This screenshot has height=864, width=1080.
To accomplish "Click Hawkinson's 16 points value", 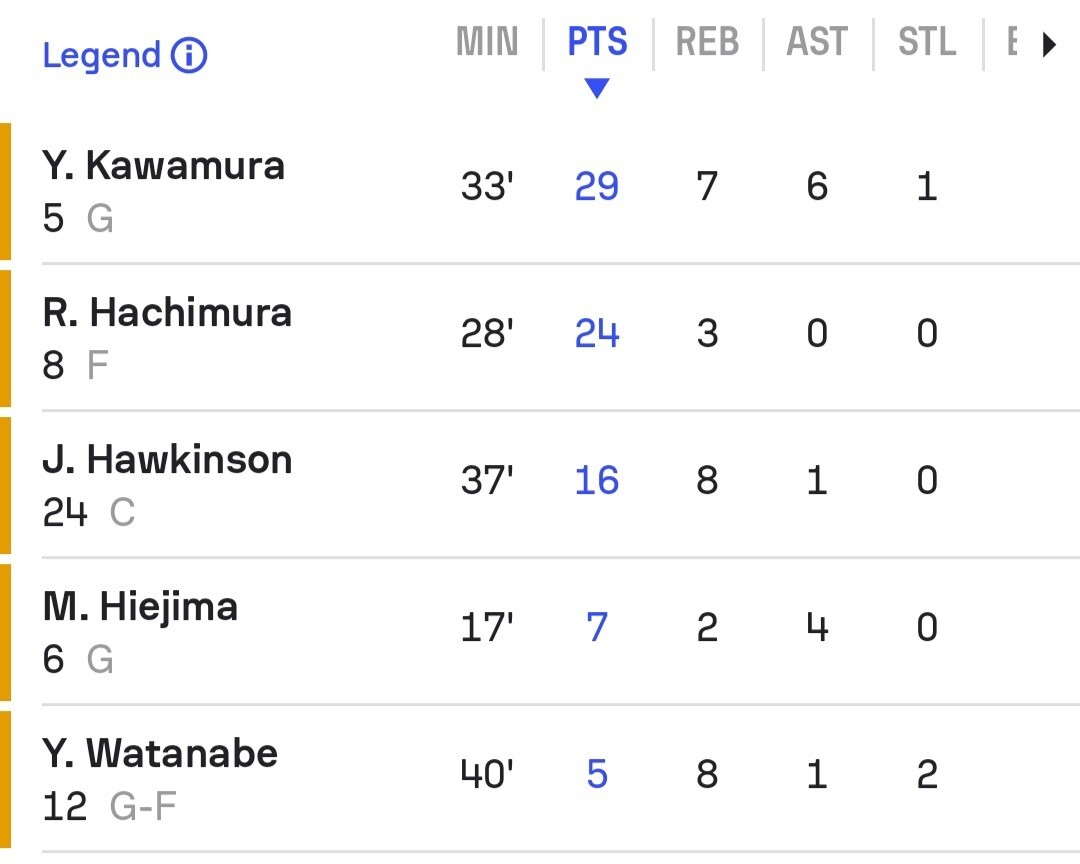I will [x=597, y=481].
